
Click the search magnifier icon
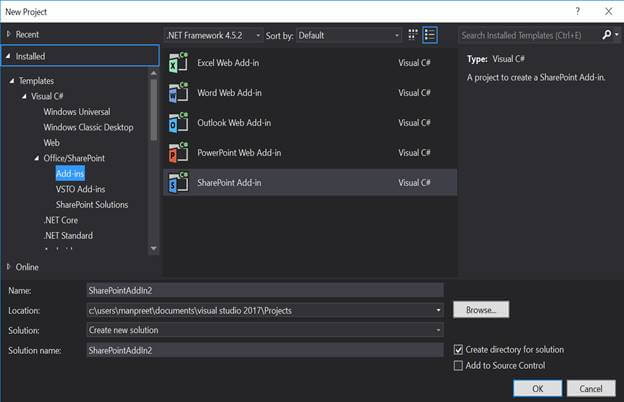[606, 35]
